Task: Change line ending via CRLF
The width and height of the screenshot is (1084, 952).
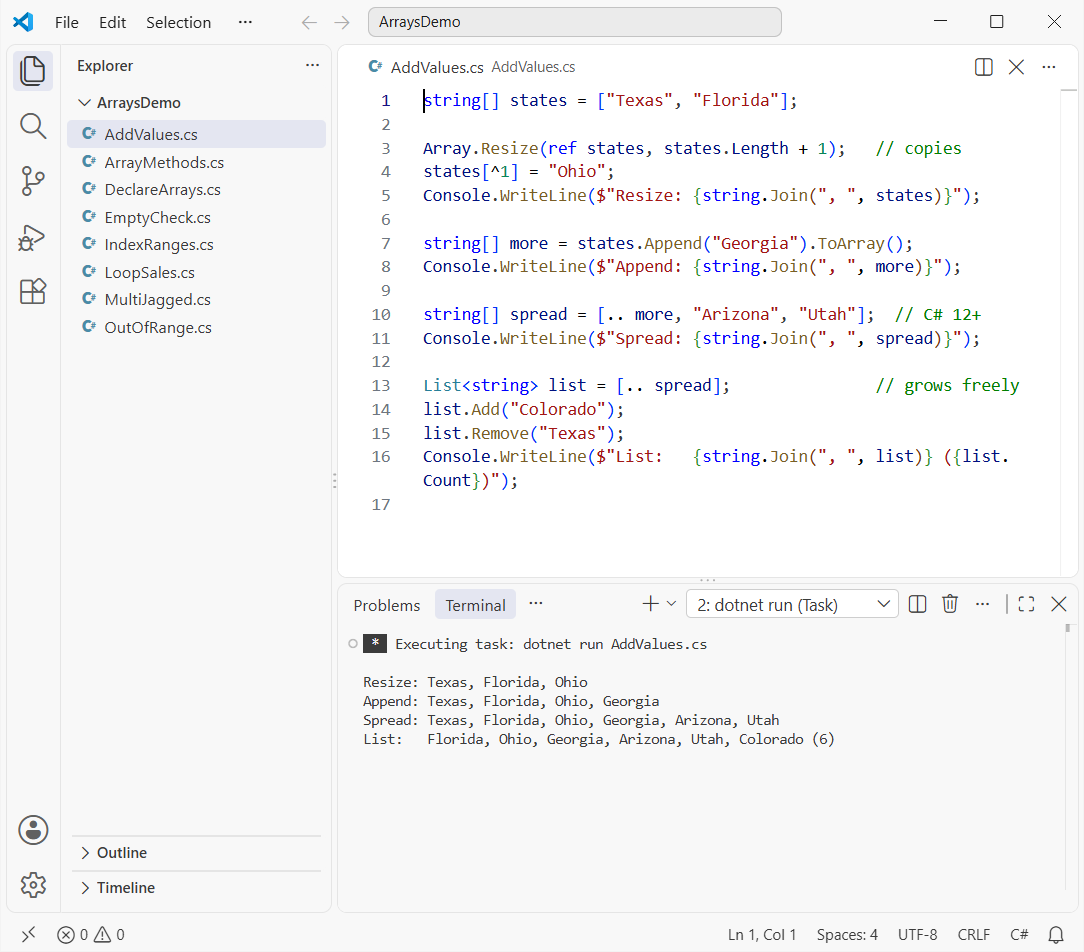Action: (973, 935)
